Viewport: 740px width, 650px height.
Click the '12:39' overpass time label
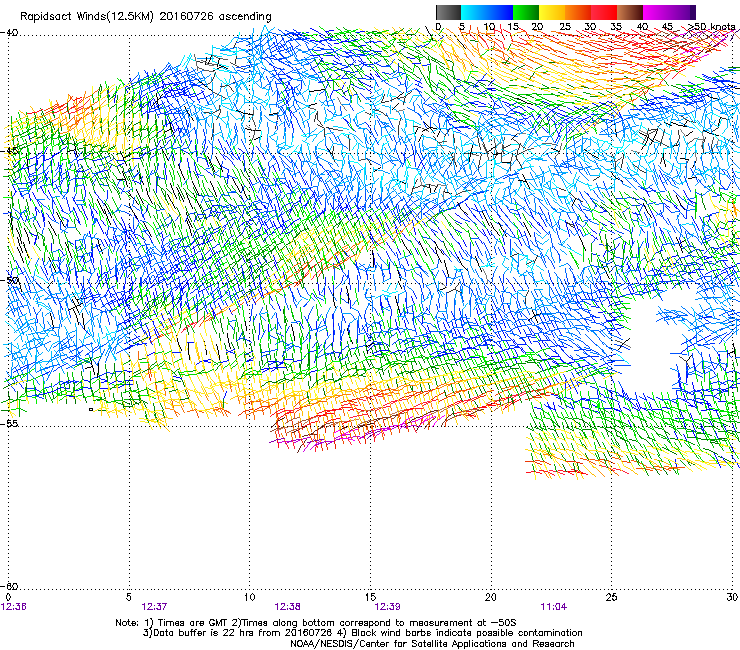click(387, 607)
